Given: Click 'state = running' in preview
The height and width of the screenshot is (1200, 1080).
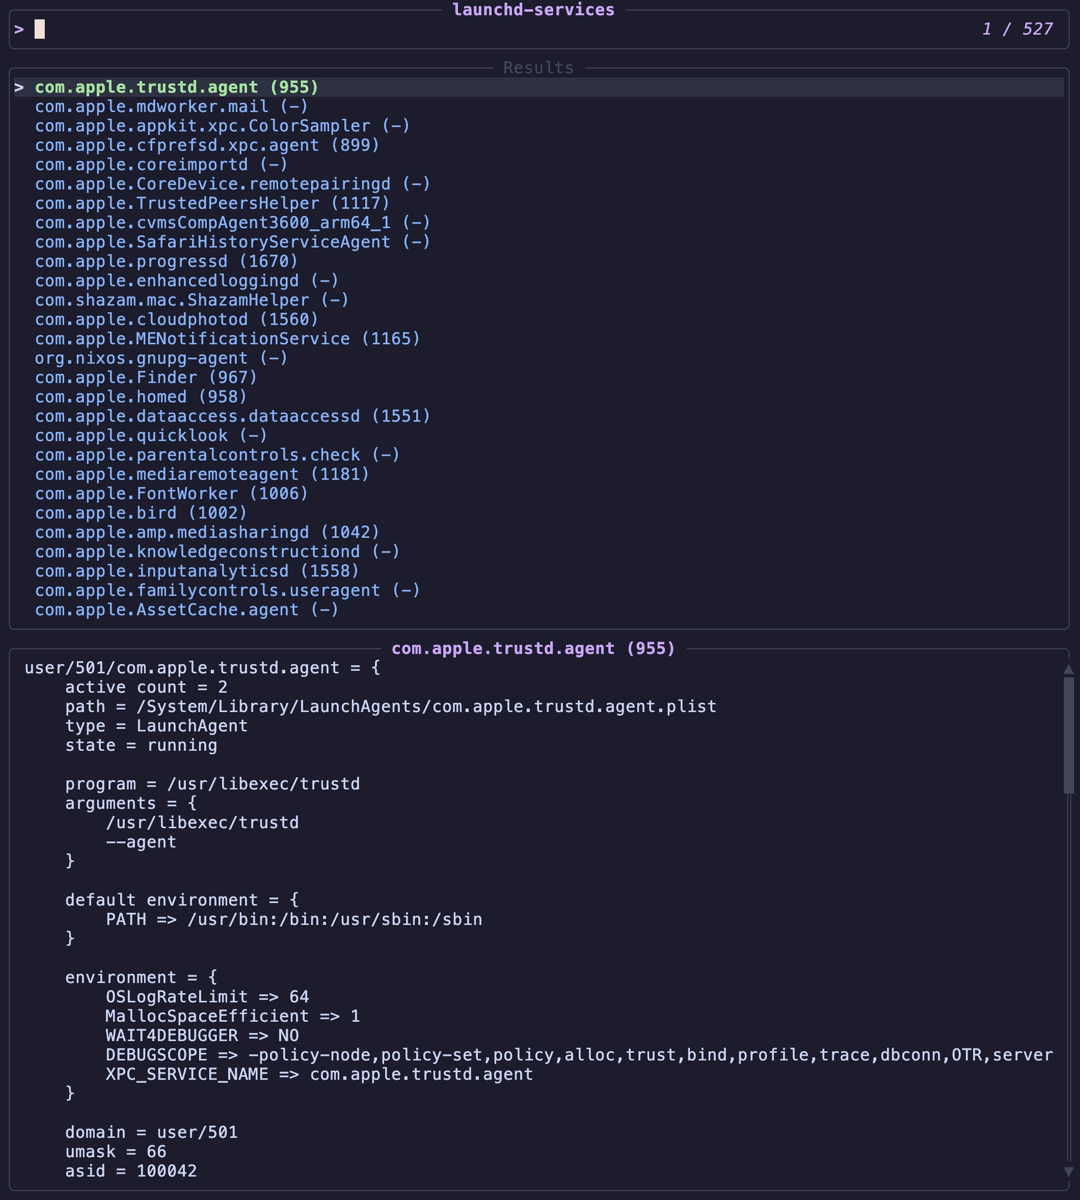Looking at the screenshot, I should coord(141,745).
